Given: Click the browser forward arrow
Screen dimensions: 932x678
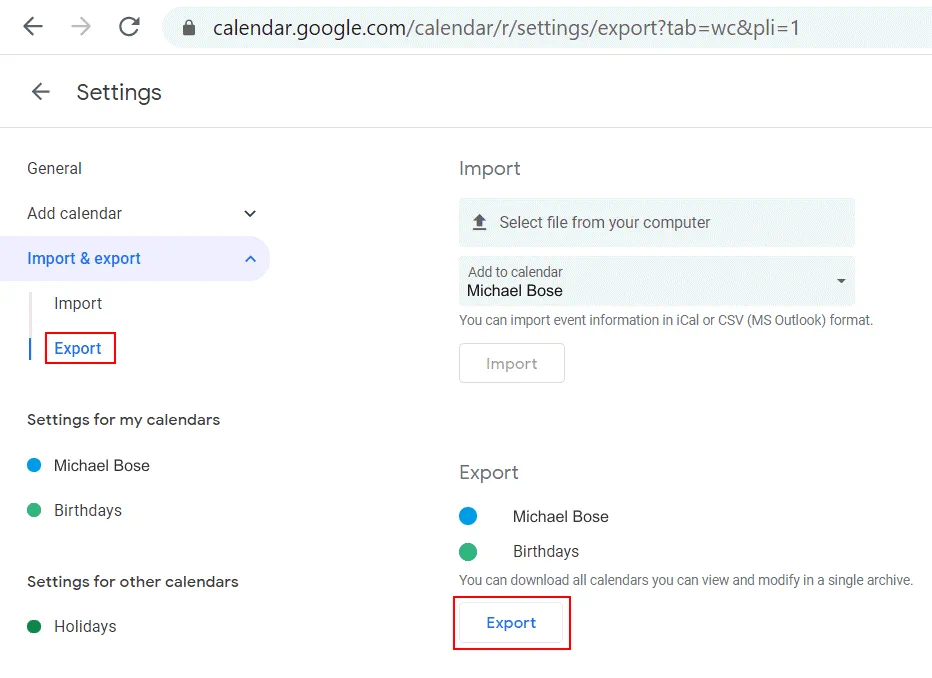Looking at the screenshot, I should click(81, 27).
